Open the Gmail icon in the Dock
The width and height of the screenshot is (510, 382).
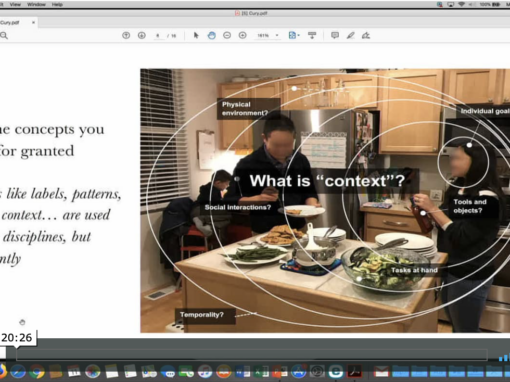point(381,371)
